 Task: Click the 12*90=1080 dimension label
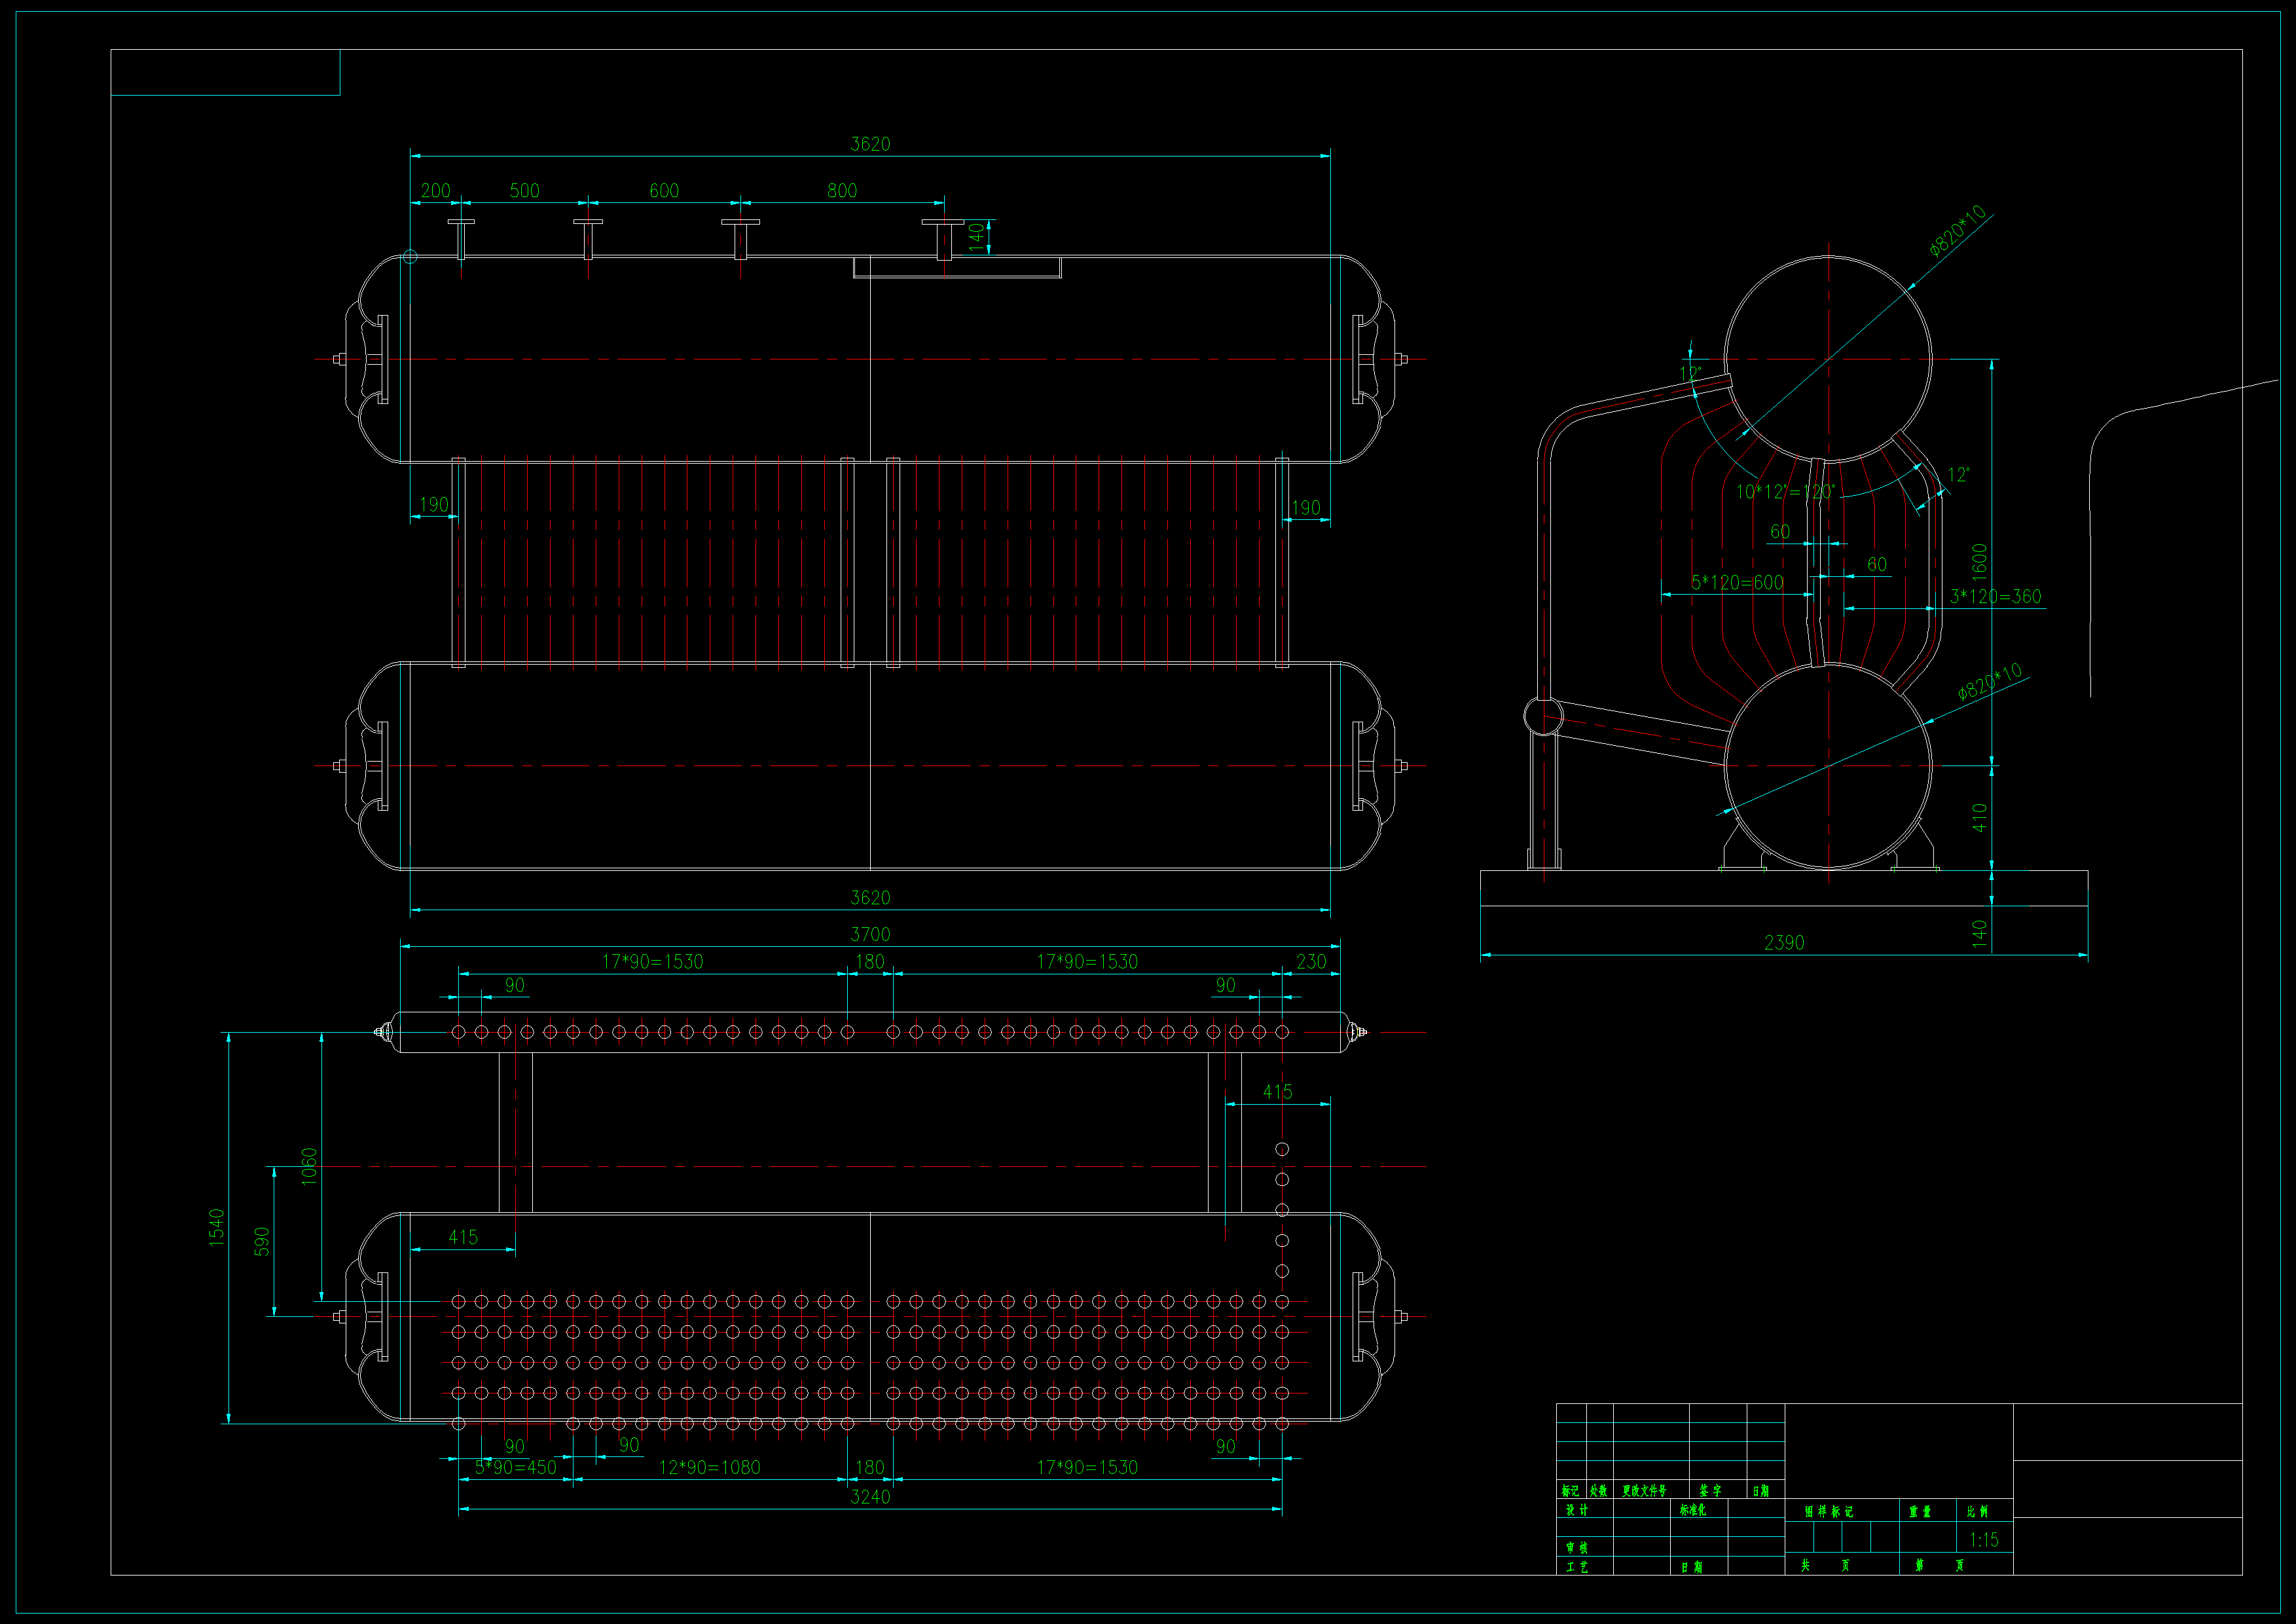pos(709,1467)
